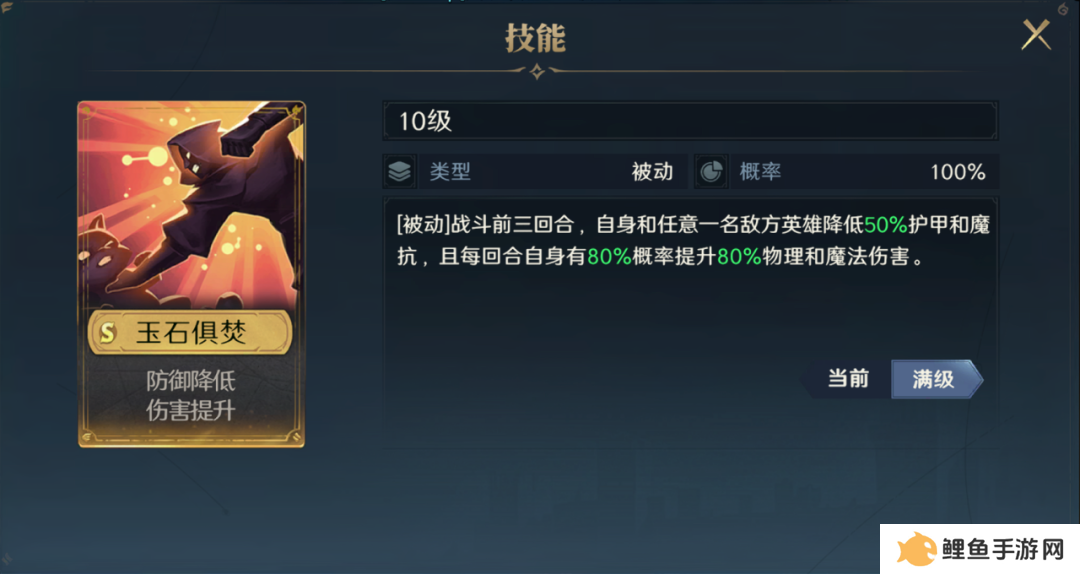Click the 技能 panel title
The image size is (1080, 574).
tap(535, 38)
